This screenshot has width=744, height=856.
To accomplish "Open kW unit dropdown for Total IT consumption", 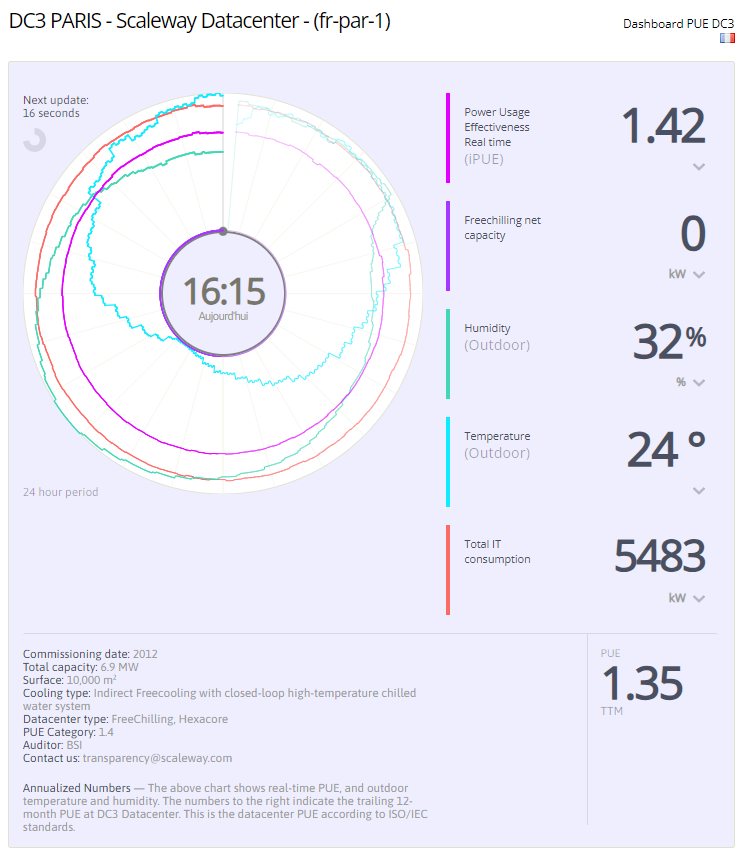I will point(687,598).
